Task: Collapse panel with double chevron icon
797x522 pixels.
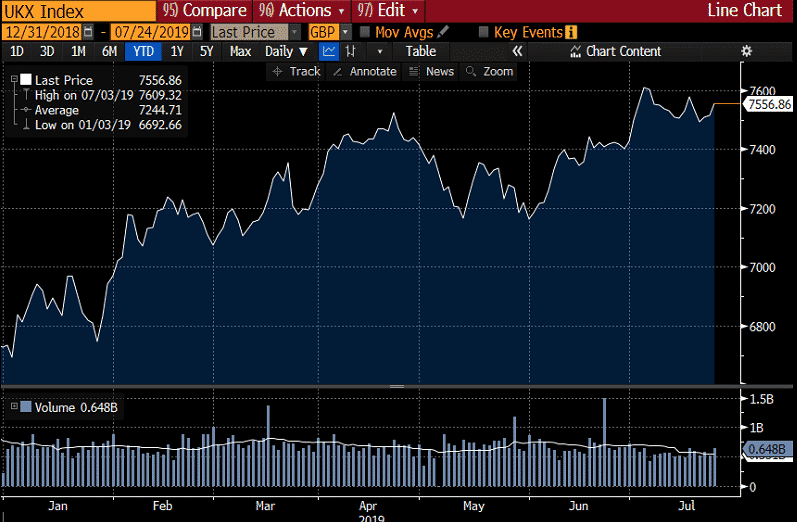Action: pyautogui.click(x=517, y=51)
